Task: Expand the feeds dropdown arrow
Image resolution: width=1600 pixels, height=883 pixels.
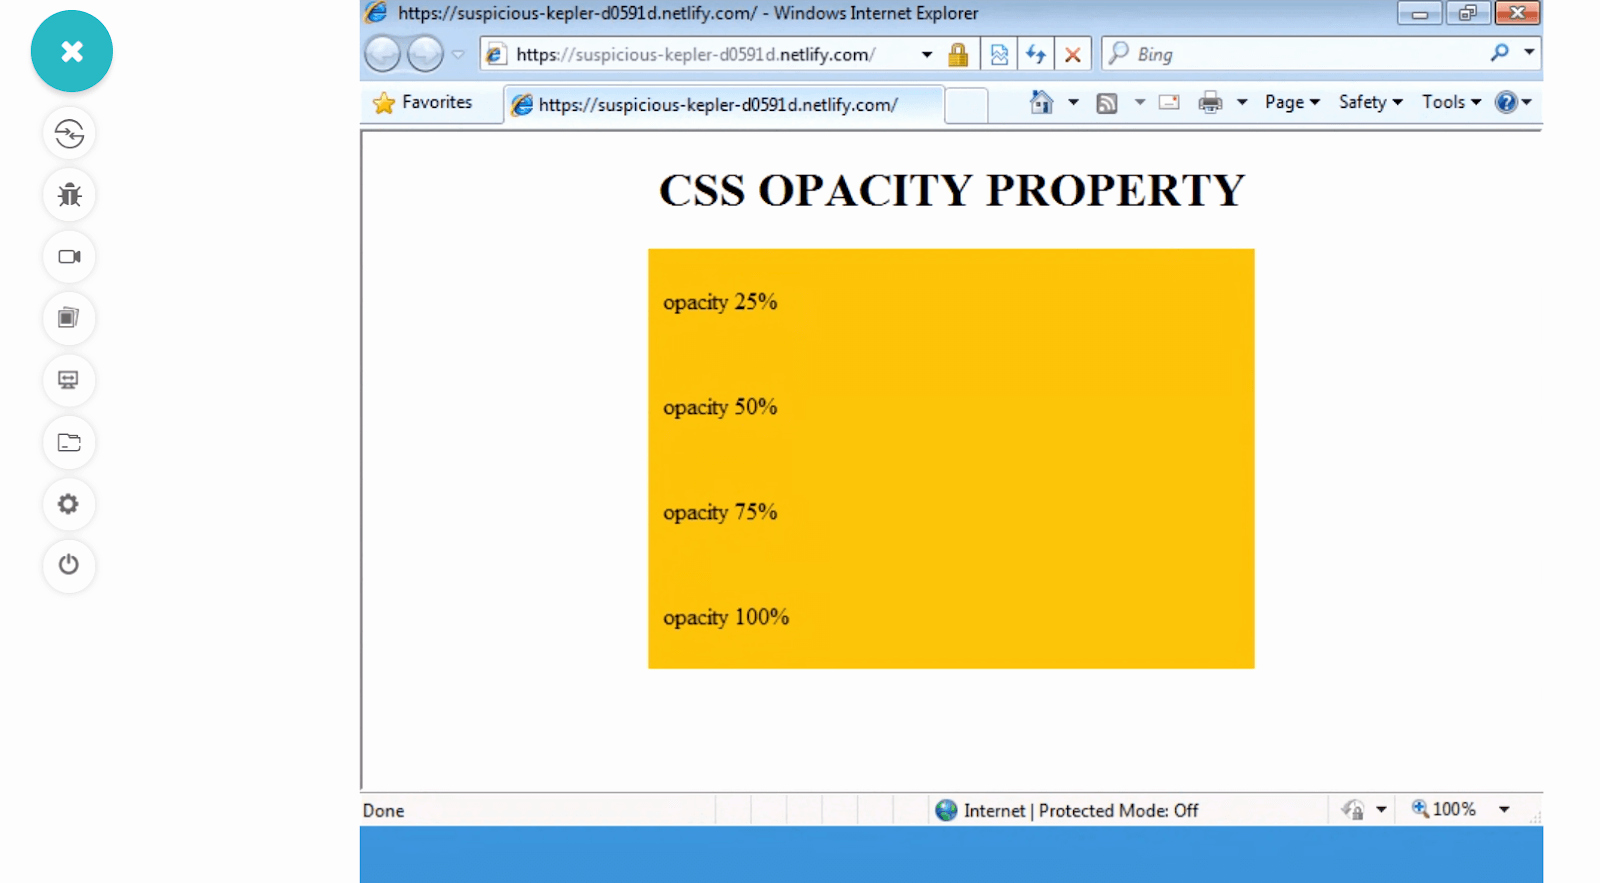Action: coord(1140,102)
